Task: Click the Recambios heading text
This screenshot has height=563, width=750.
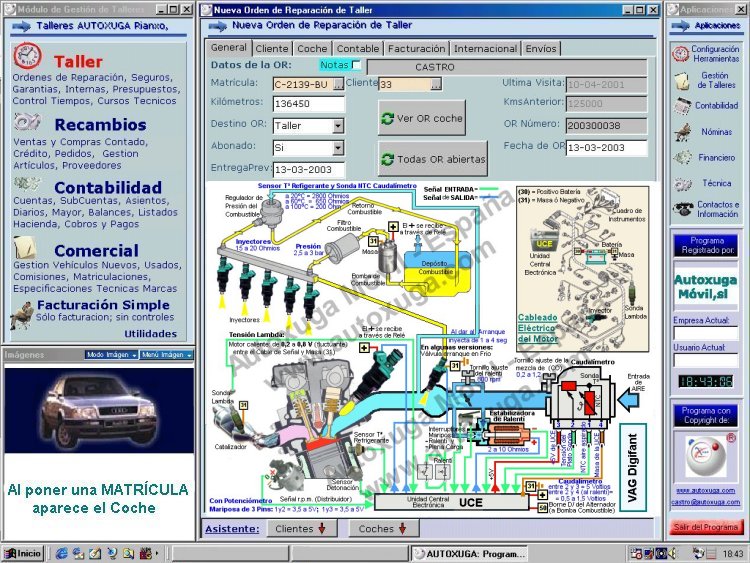Action: pyautogui.click(x=100, y=125)
